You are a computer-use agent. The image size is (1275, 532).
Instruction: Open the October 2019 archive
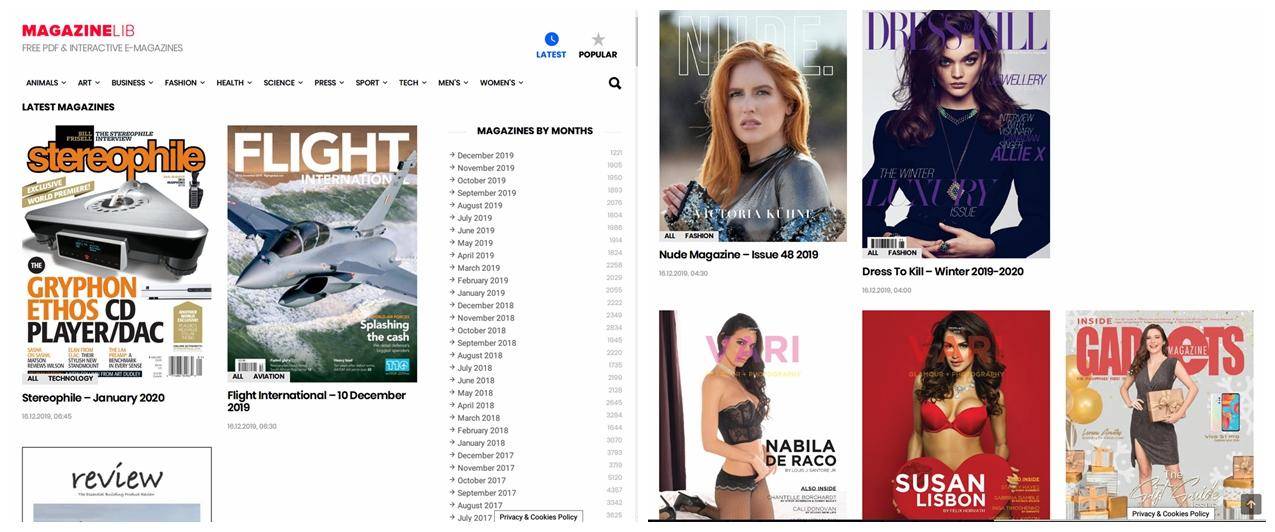point(481,181)
